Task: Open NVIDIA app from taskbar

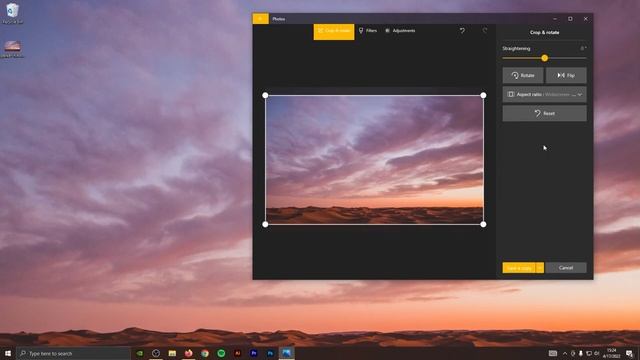Action: pos(140,353)
